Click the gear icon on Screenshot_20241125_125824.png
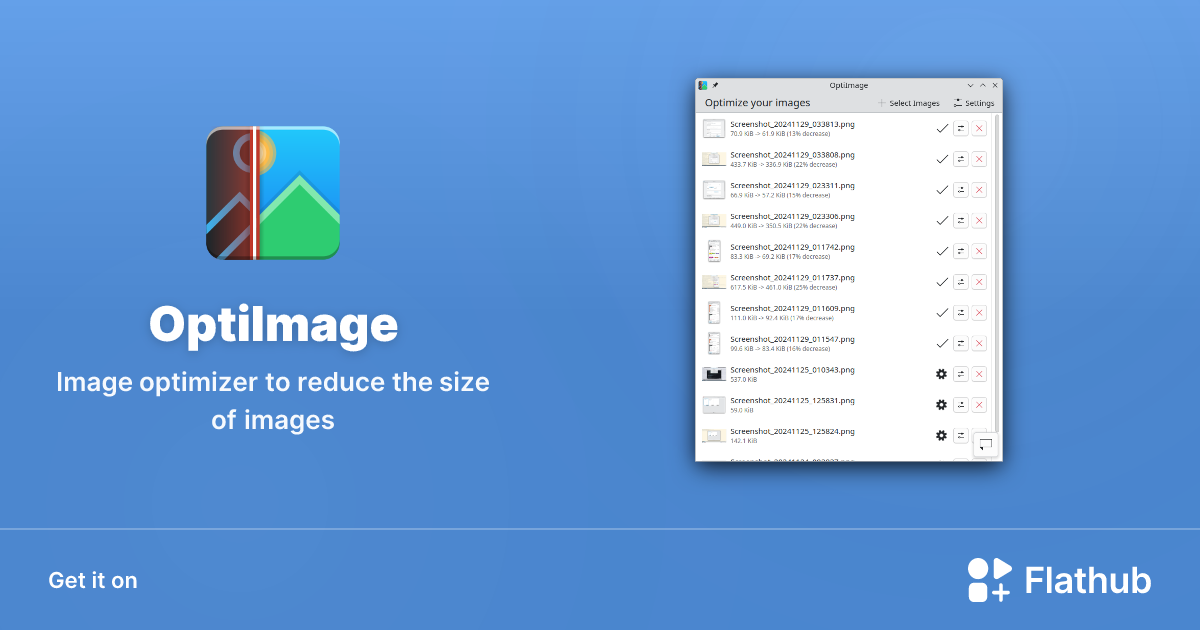 941,435
